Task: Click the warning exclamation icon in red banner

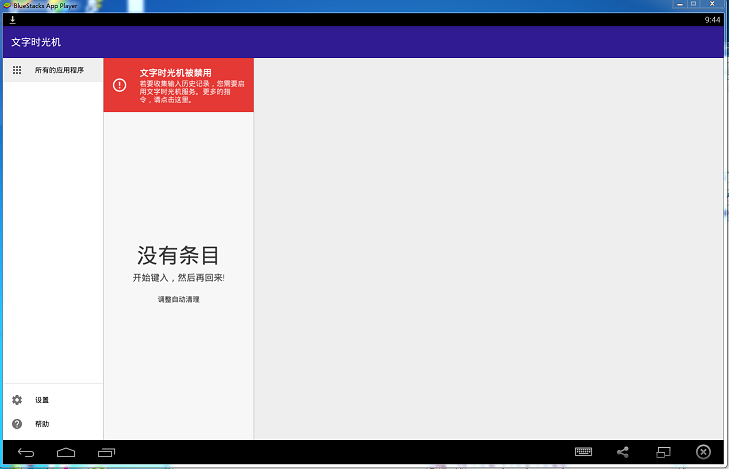Action: click(120, 85)
